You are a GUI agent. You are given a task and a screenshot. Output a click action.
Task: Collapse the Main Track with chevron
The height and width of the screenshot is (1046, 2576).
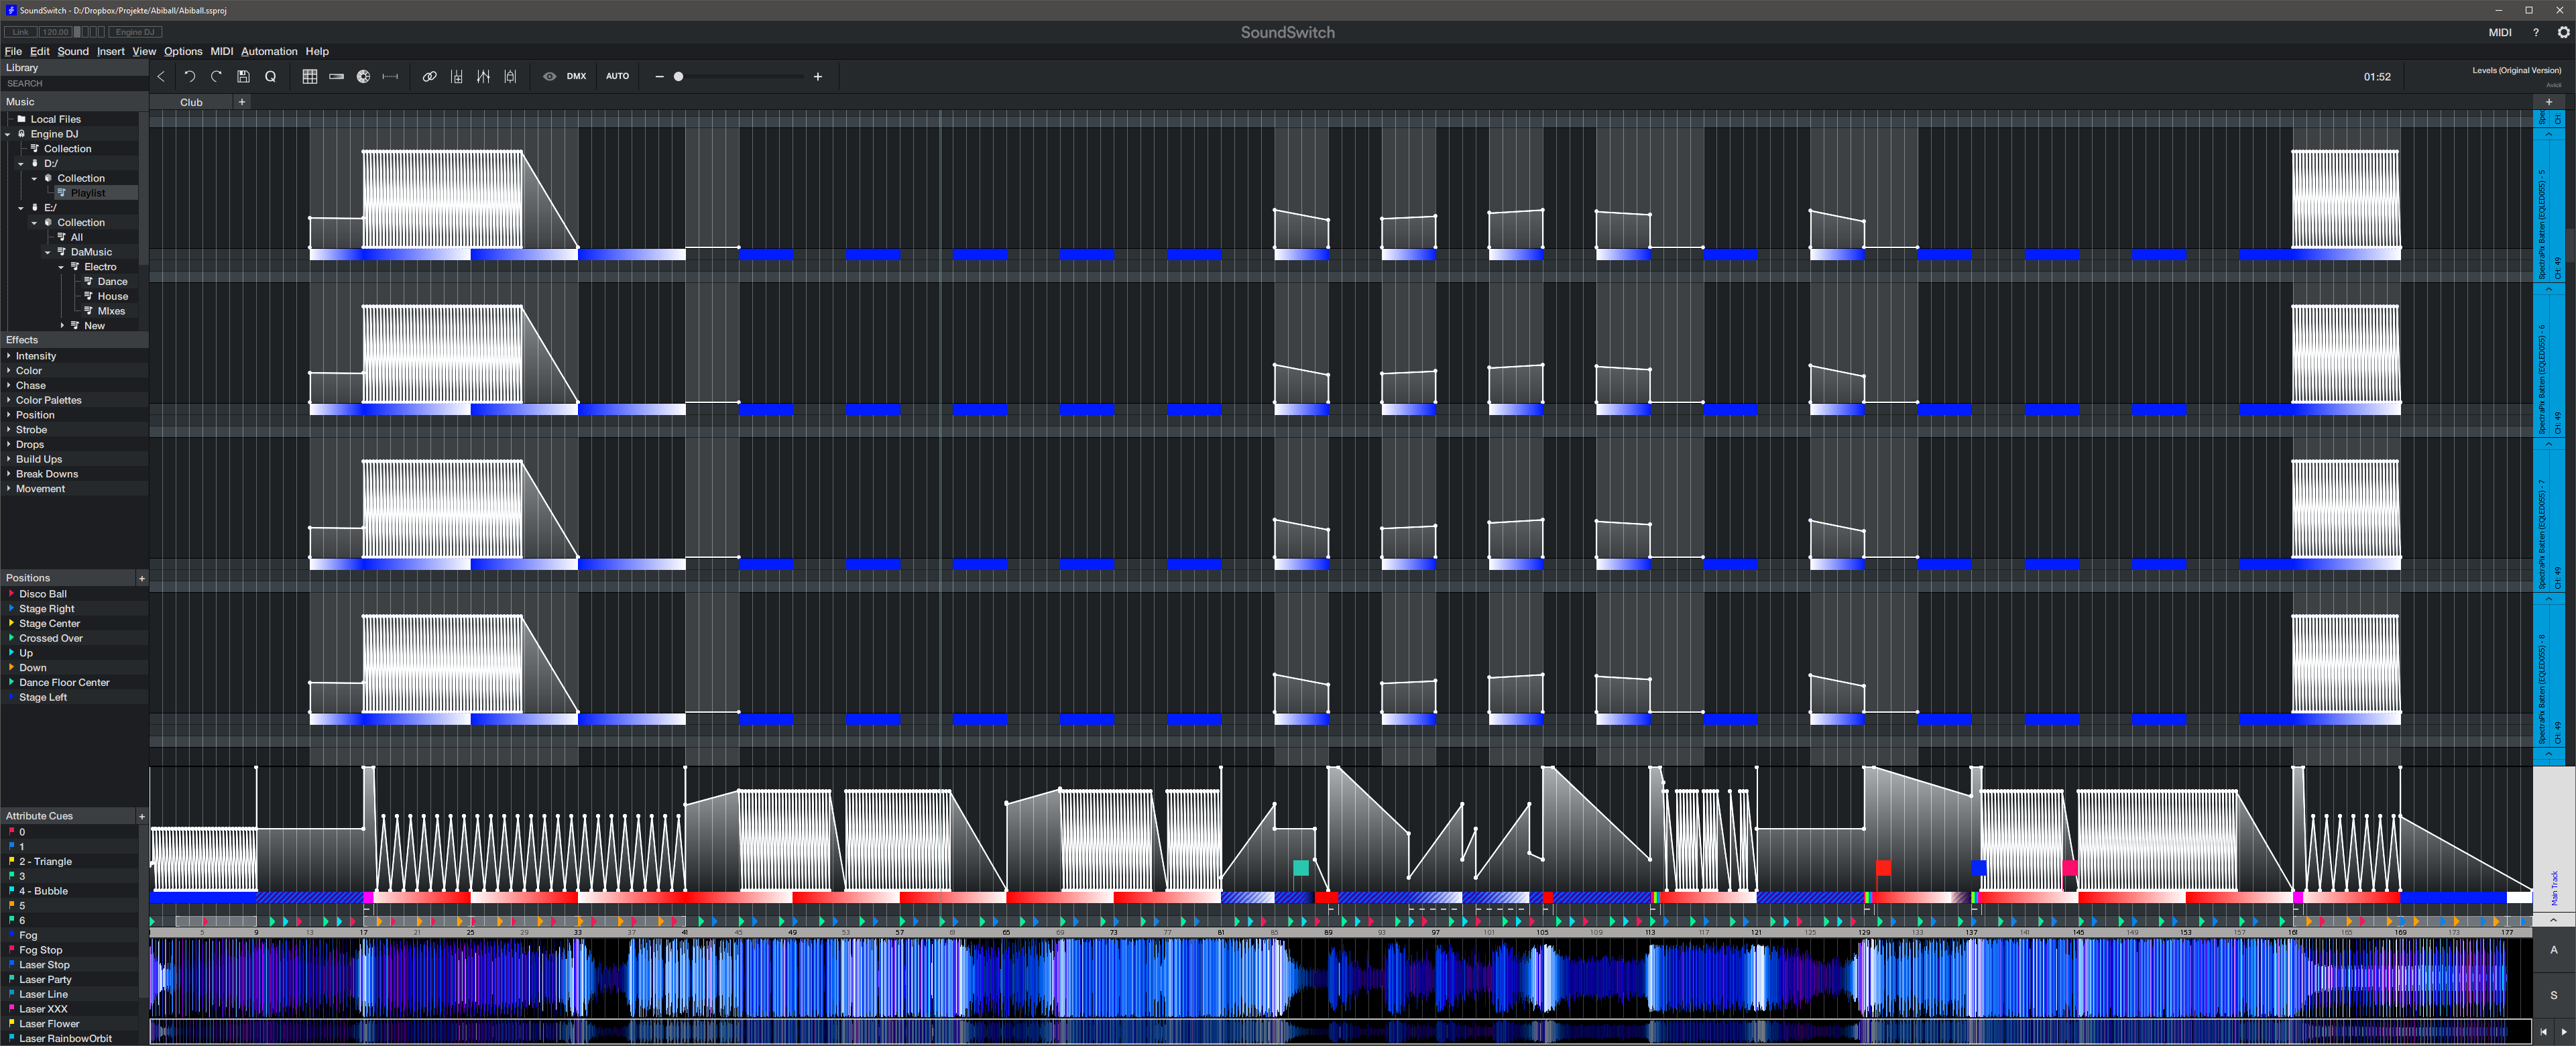(2553, 919)
